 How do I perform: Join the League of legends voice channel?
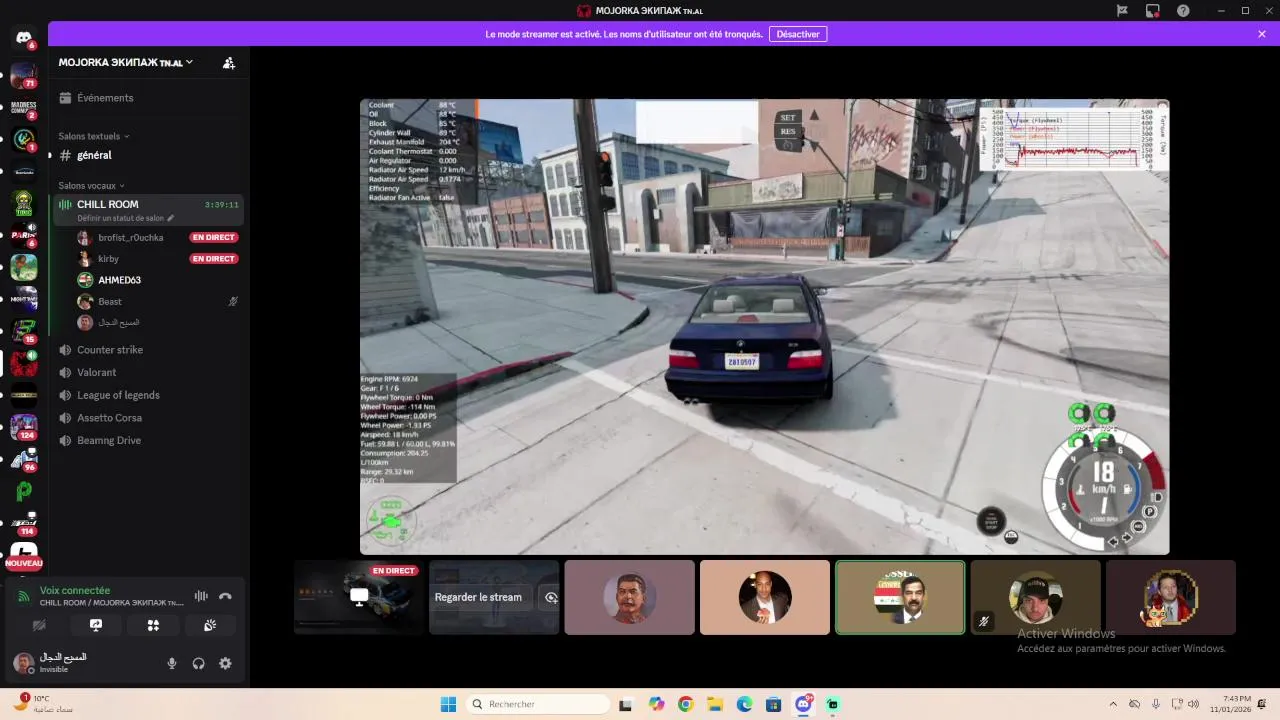(x=146, y=395)
